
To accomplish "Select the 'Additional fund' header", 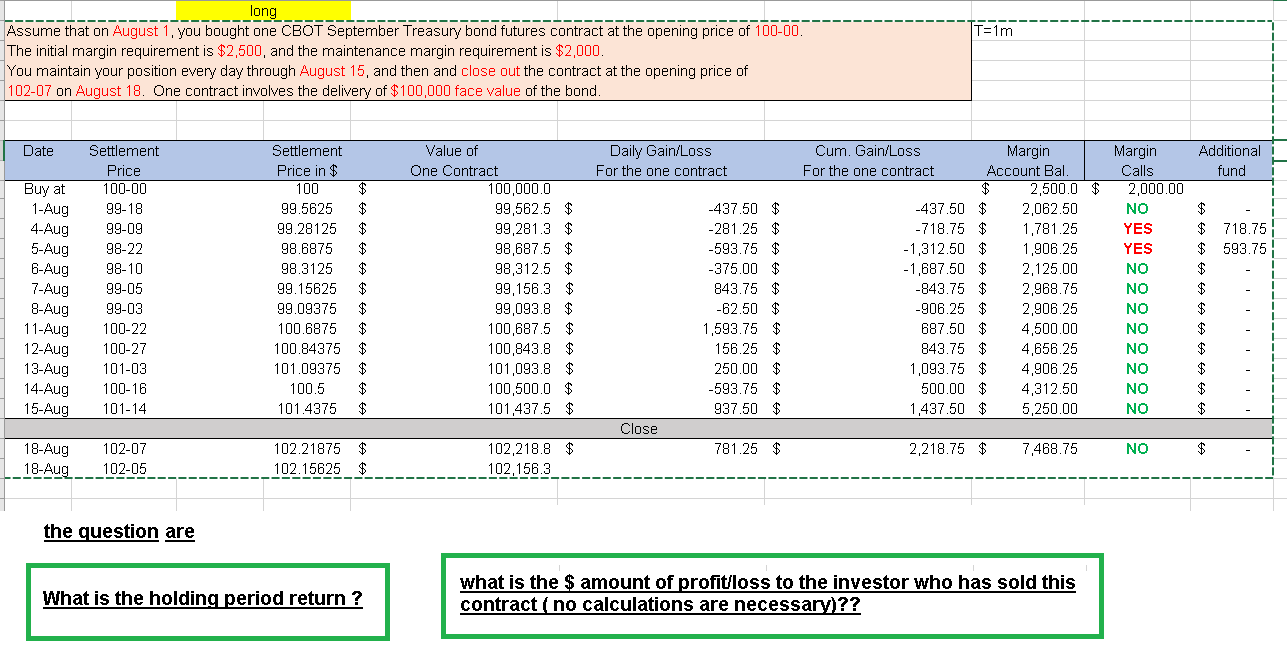I will coord(1230,161).
